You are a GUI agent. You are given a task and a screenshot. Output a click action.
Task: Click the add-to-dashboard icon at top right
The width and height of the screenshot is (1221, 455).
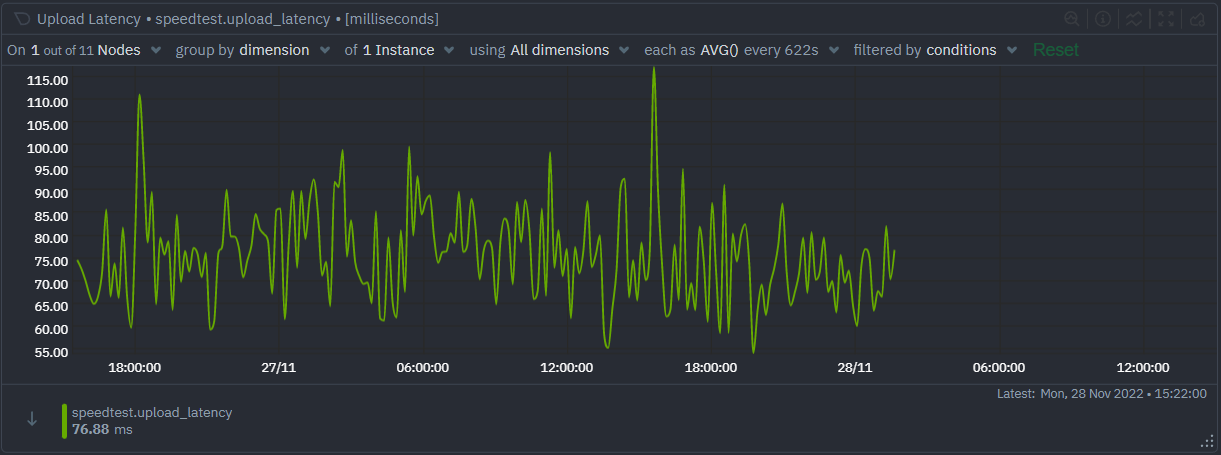pos(1196,19)
